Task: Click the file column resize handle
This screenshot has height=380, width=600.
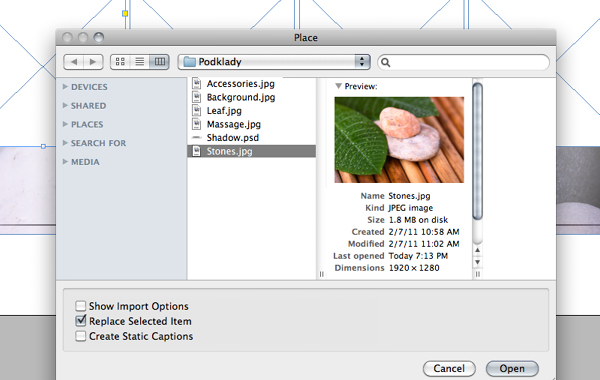Action: [321, 274]
